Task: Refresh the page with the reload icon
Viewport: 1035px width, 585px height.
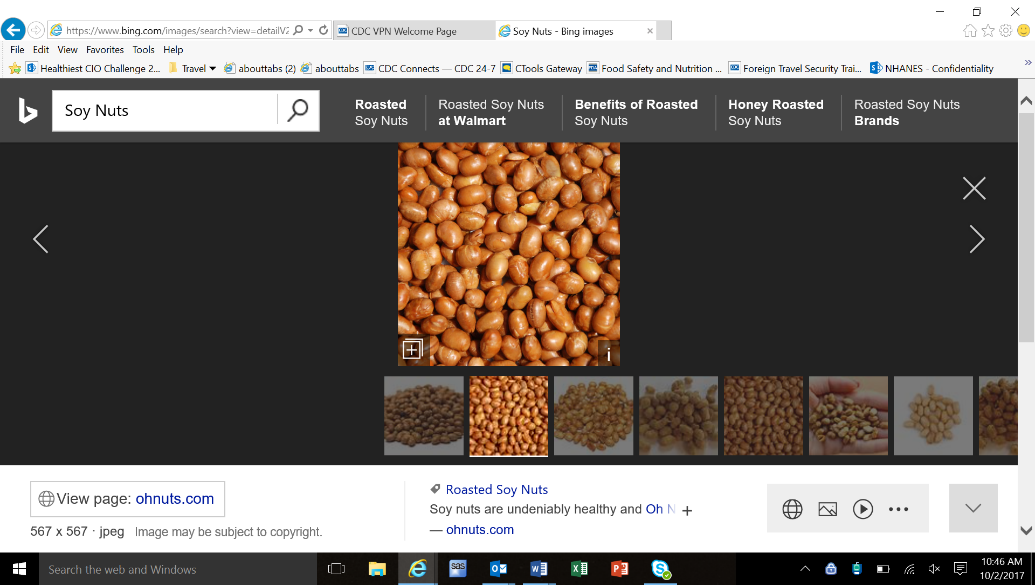Action: click(x=323, y=30)
